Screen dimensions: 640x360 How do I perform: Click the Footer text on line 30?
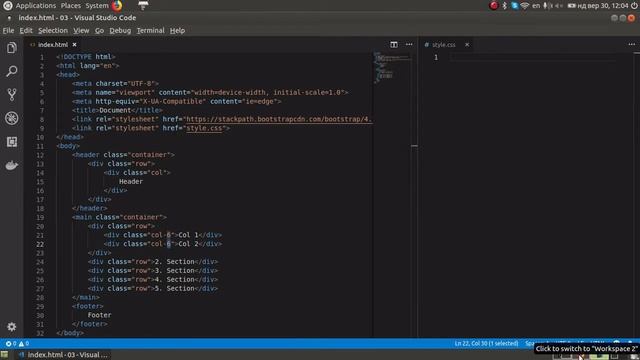pyautogui.click(x=99, y=315)
